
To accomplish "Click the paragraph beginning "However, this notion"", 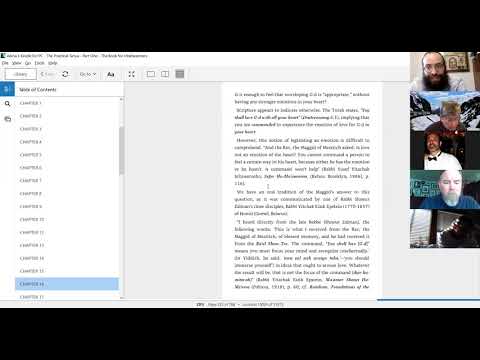I will click(x=302, y=162).
